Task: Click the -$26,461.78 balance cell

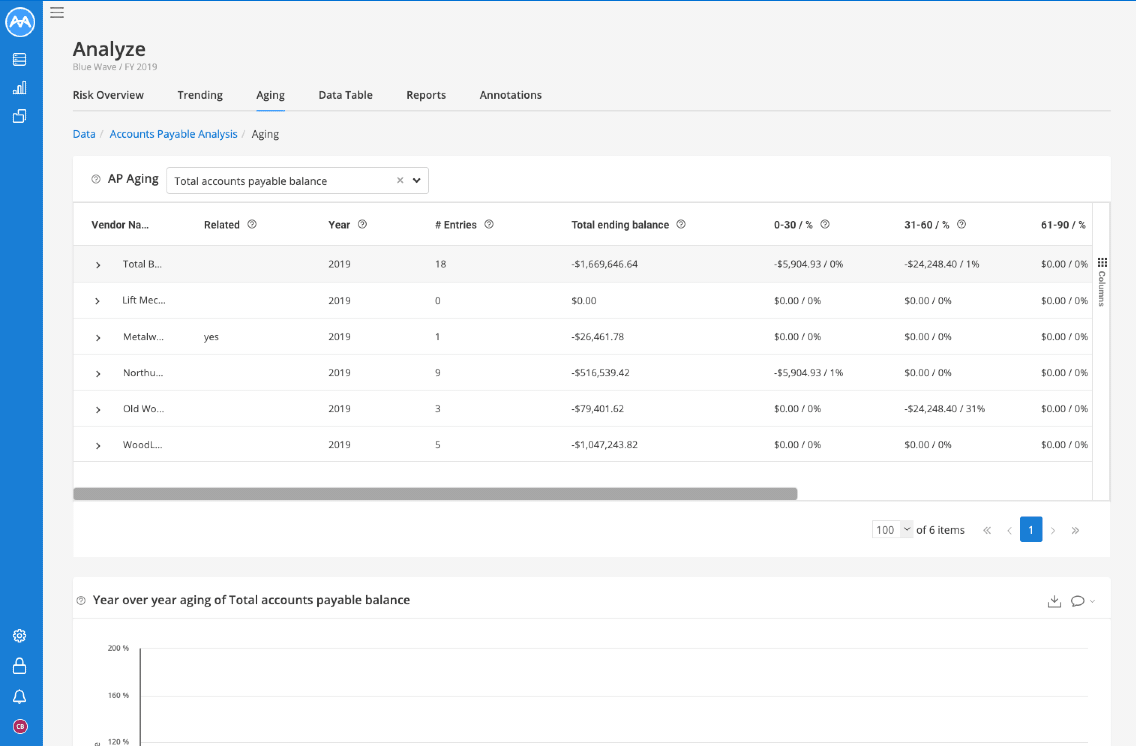Action: tap(598, 337)
